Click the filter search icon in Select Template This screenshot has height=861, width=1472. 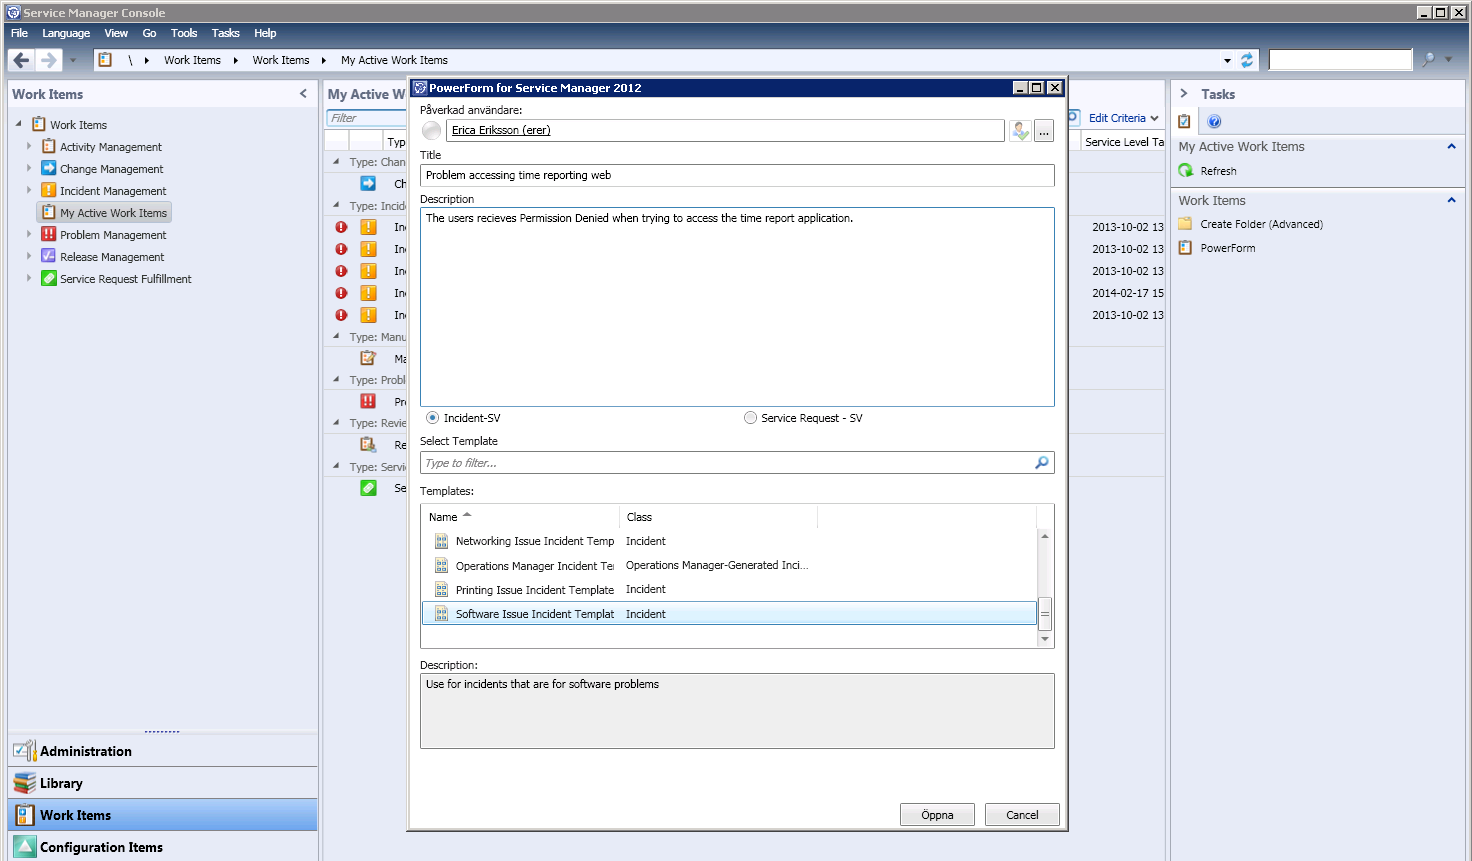tap(1042, 463)
